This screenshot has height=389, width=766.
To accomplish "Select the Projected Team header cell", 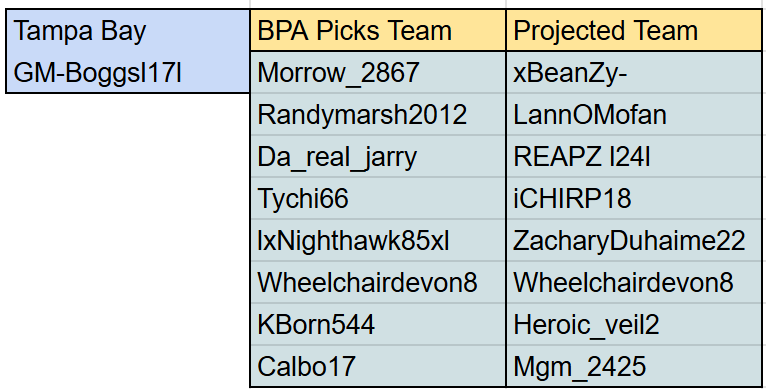I will click(x=634, y=30).
